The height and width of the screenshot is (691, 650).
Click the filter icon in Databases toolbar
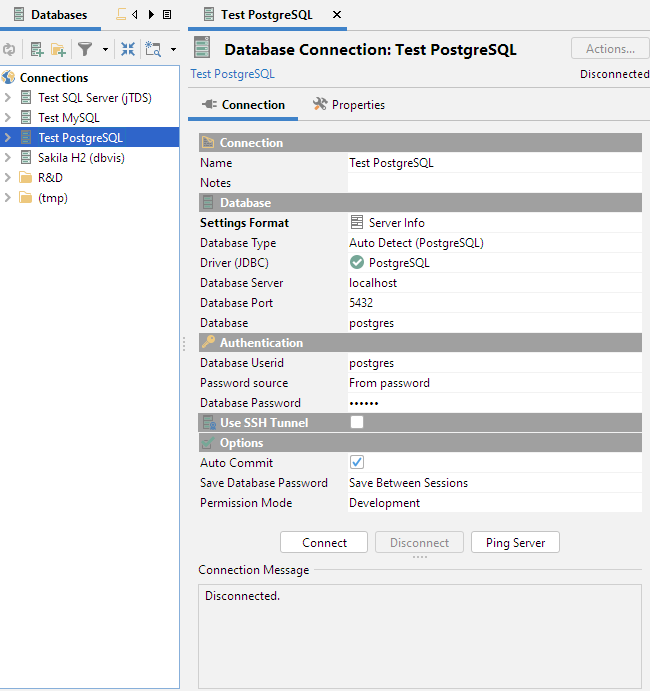[86, 49]
